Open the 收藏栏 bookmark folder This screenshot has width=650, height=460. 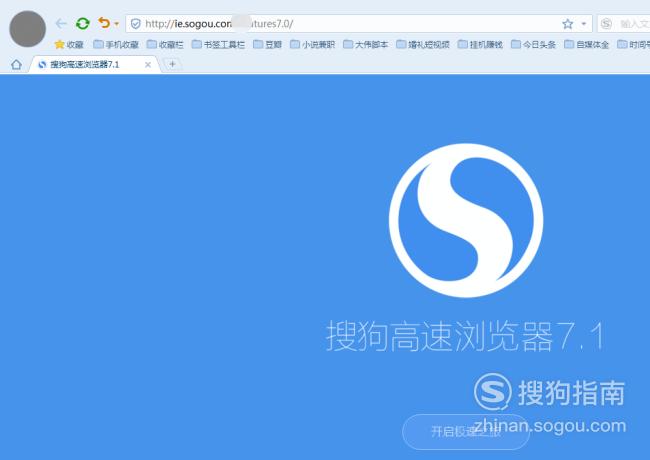(165, 44)
